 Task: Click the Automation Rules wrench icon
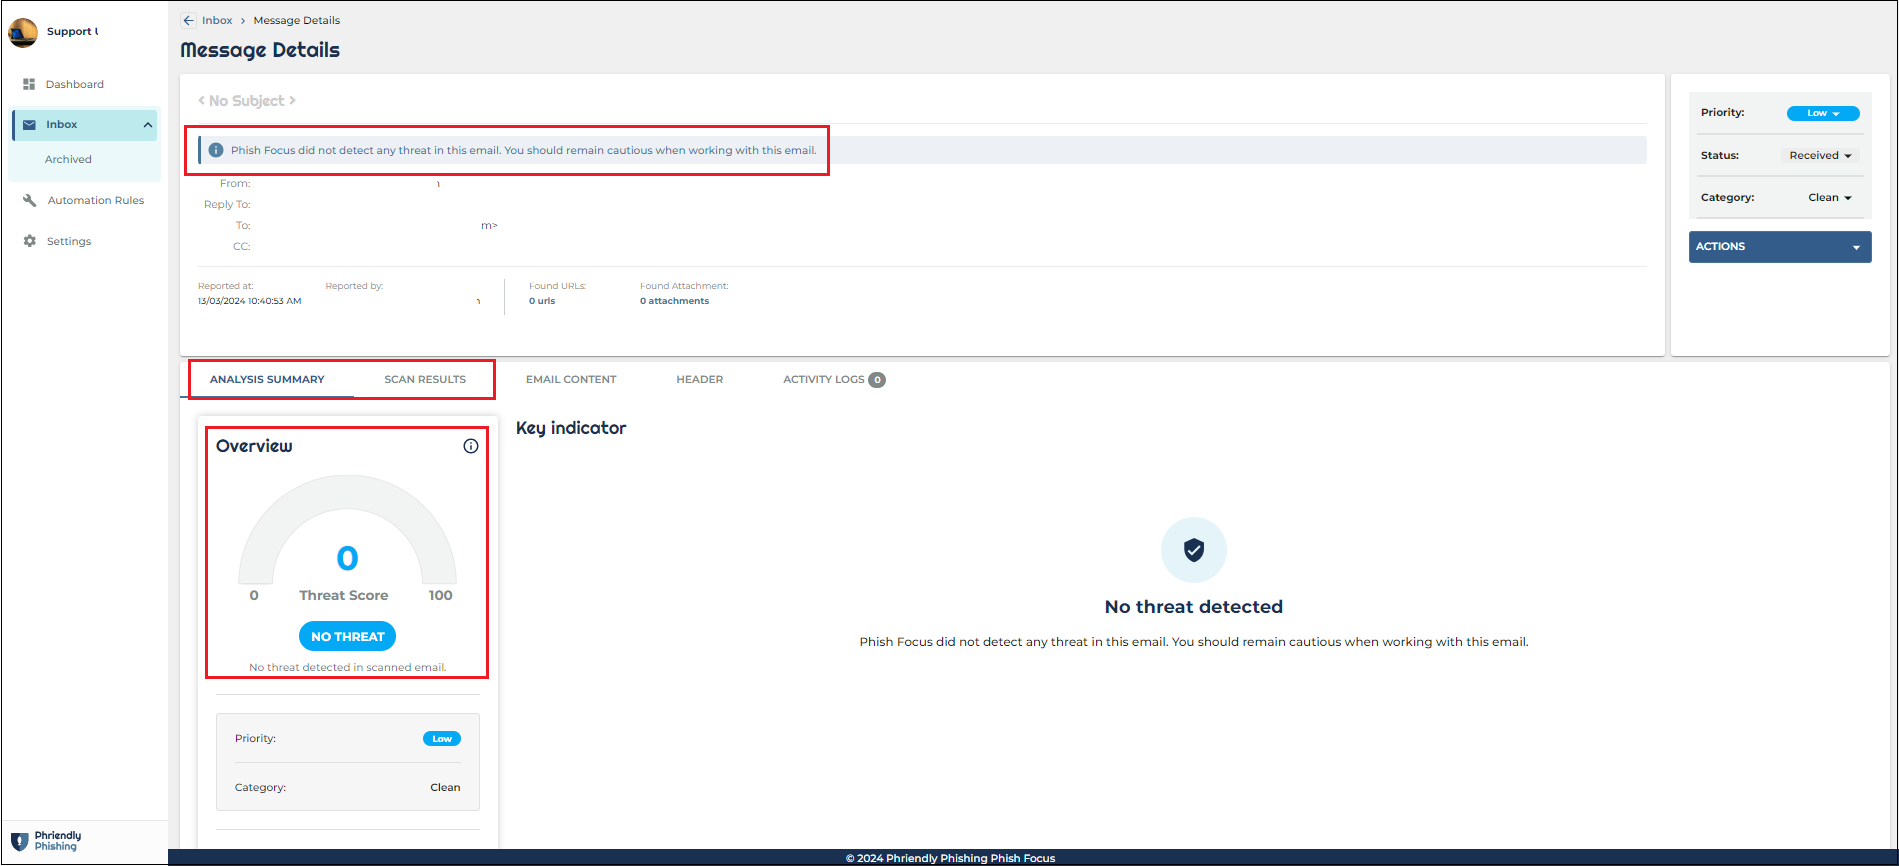click(x=29, y=200)
